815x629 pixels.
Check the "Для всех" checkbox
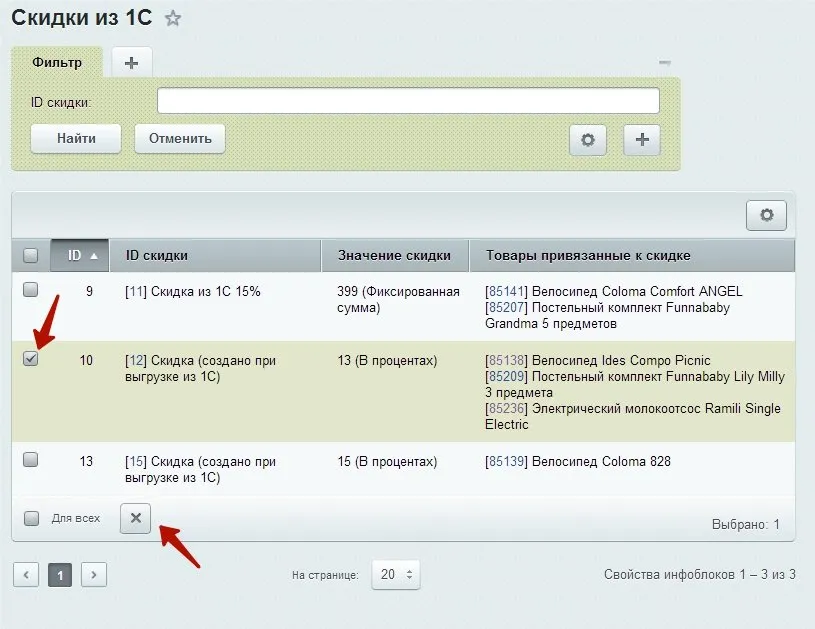[31, 518]
